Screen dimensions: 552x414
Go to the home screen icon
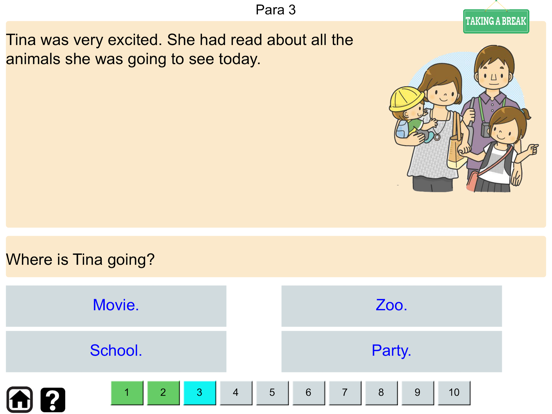[20, 399]
